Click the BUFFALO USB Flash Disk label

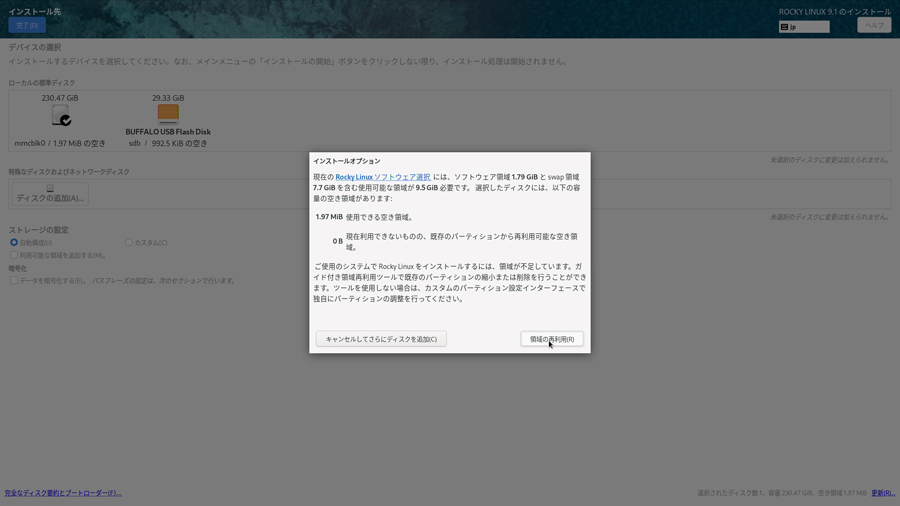pos(168,132)
